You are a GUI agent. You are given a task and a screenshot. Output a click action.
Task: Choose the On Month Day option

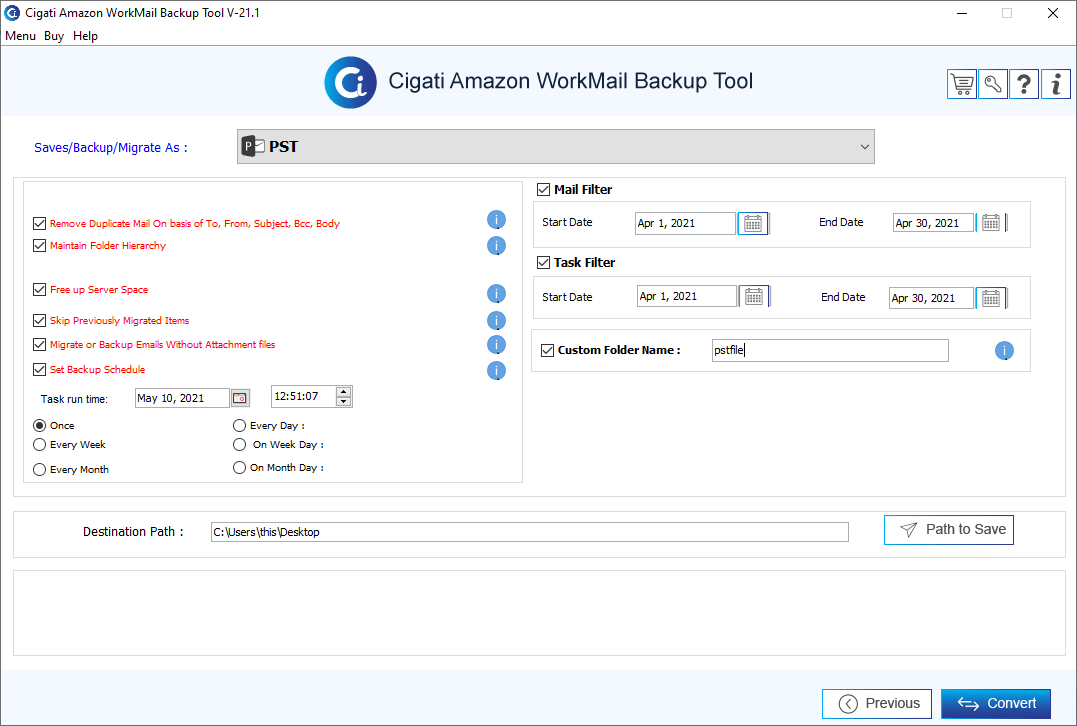239,467
